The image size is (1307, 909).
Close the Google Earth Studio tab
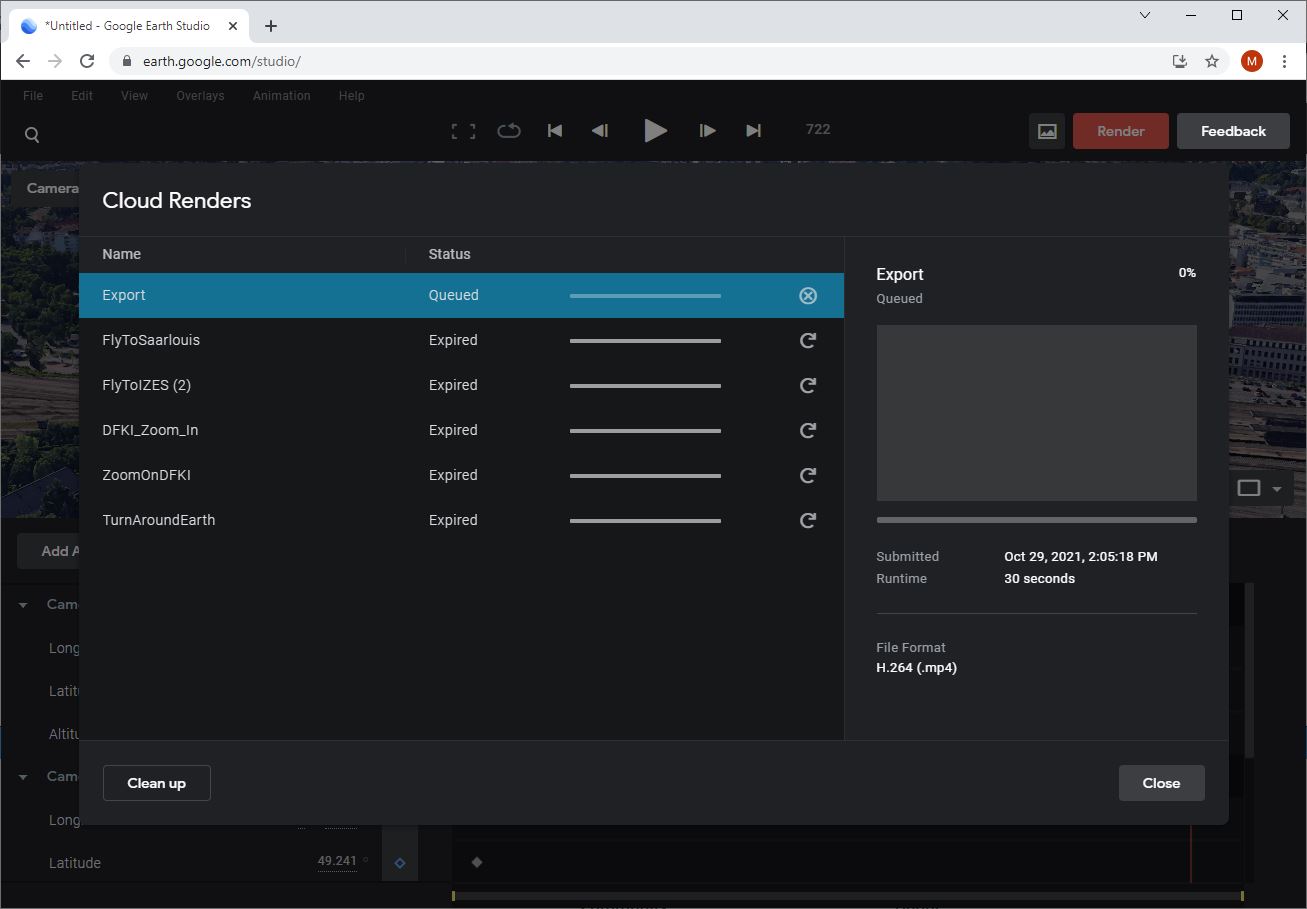232,26
